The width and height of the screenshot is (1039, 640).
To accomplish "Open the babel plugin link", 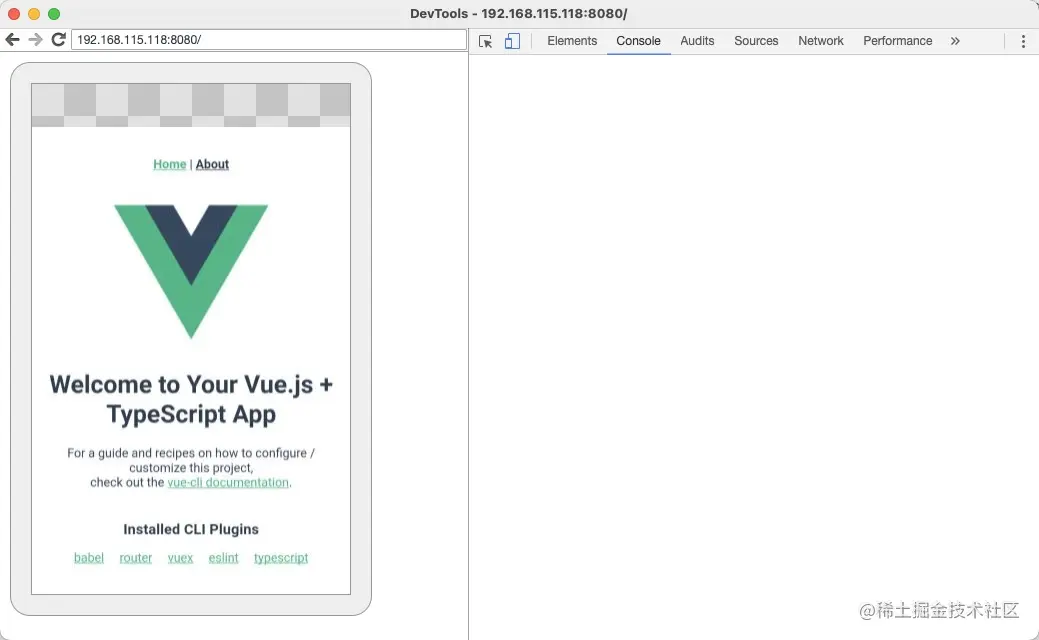I will [x=89, y=558].
